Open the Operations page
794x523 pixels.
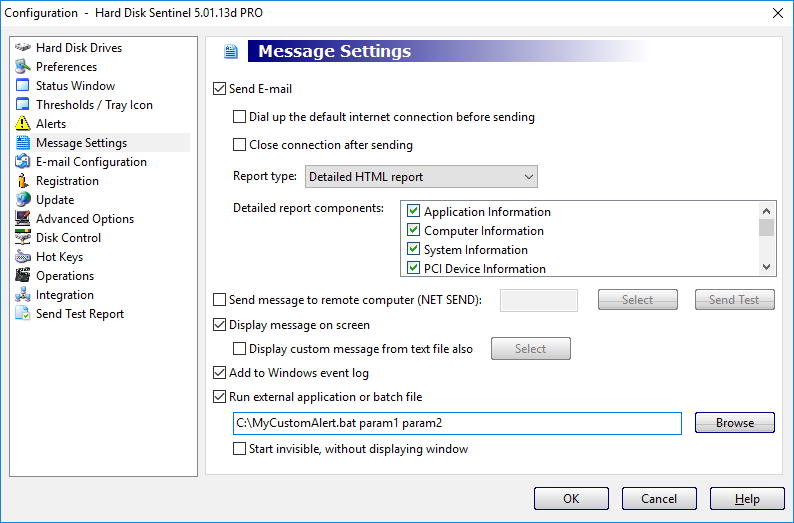65,276
